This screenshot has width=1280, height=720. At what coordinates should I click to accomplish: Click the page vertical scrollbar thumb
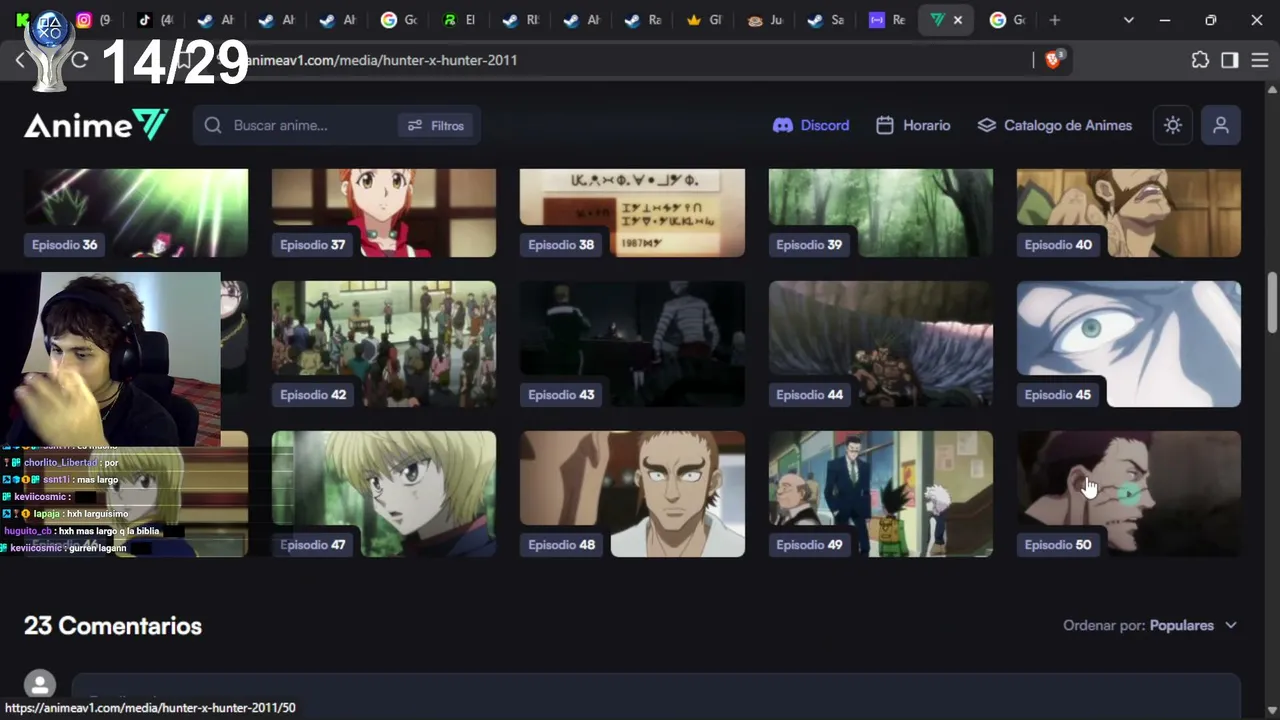pos(1272,302)
